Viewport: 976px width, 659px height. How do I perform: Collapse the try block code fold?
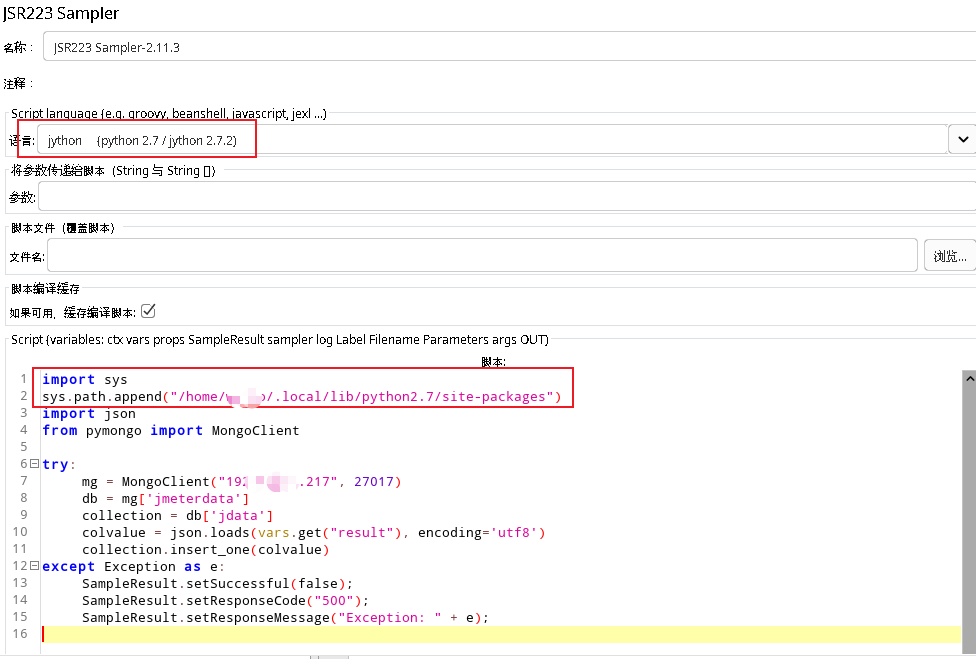(x=32, y=464)
